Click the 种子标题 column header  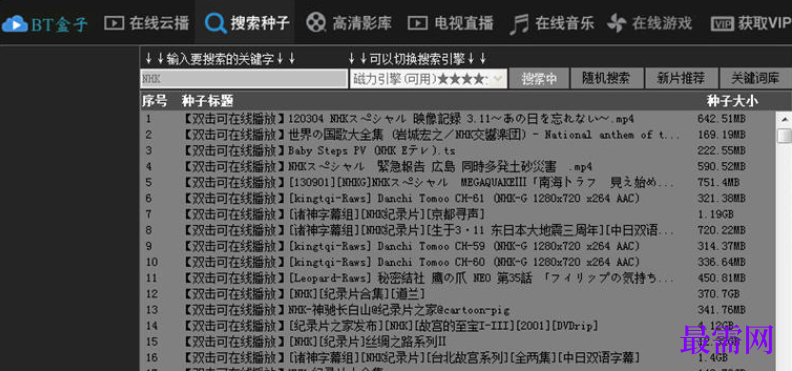(208, 101)
